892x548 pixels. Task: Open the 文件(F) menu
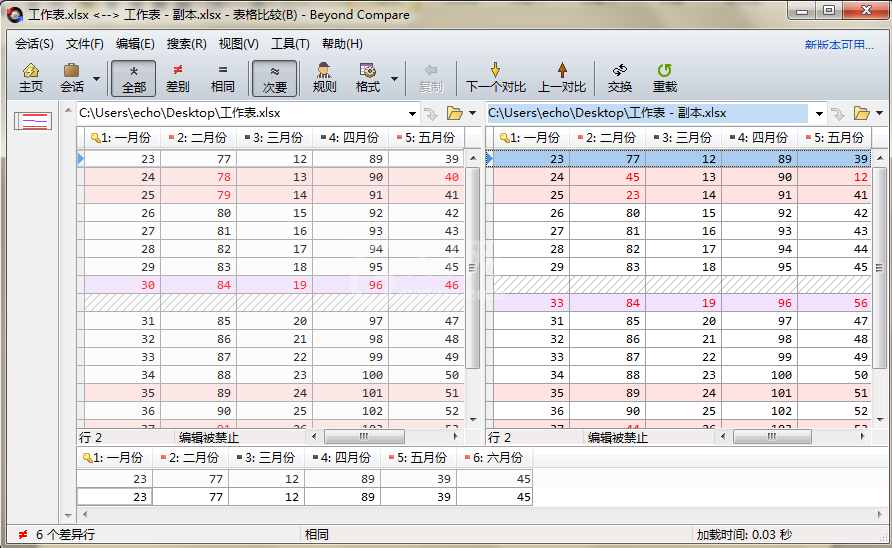coord(85,44)
